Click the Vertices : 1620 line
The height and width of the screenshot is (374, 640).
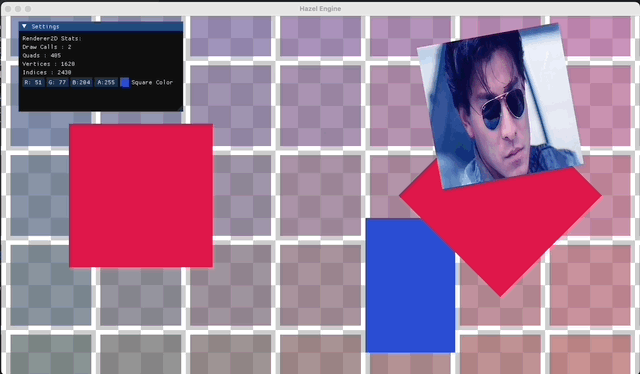[x=49, y=64]
